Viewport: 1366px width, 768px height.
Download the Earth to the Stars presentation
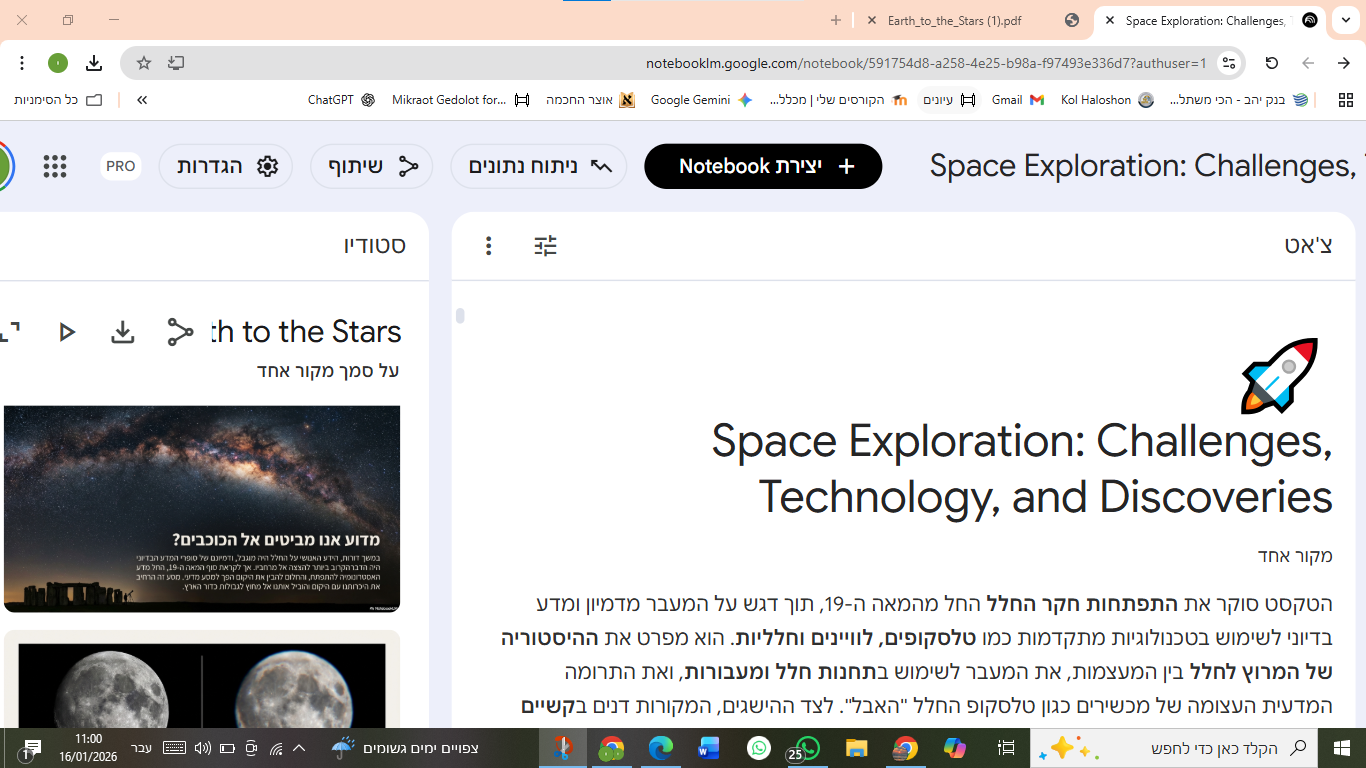[122, 332]
